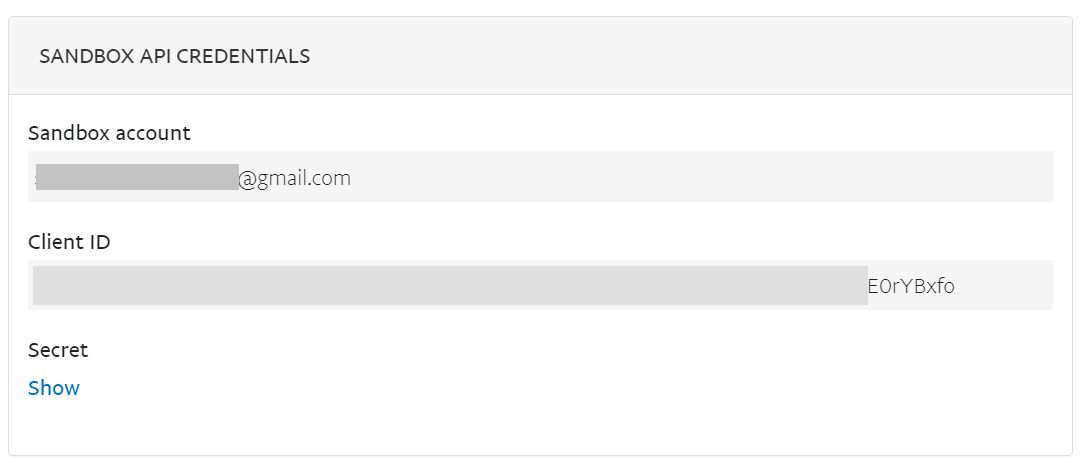The width and height of the screenshot is (1083, 468).
Task: Click the gray redaction over the email
Action: pos(137,177)
